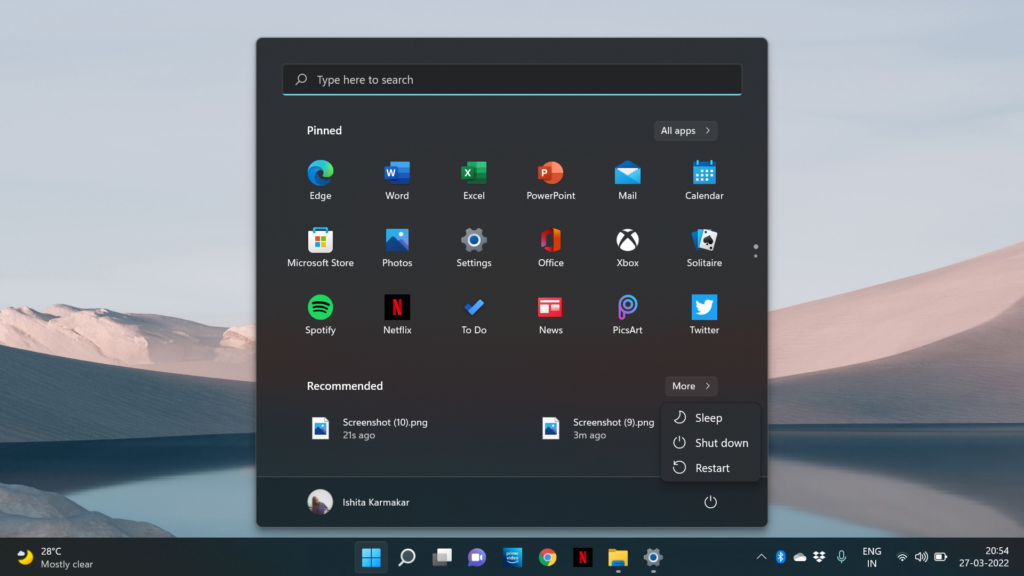Open the weather widget showing 28°C
Viewport: 1024px width, 576px height.
(x=55, y=557)
